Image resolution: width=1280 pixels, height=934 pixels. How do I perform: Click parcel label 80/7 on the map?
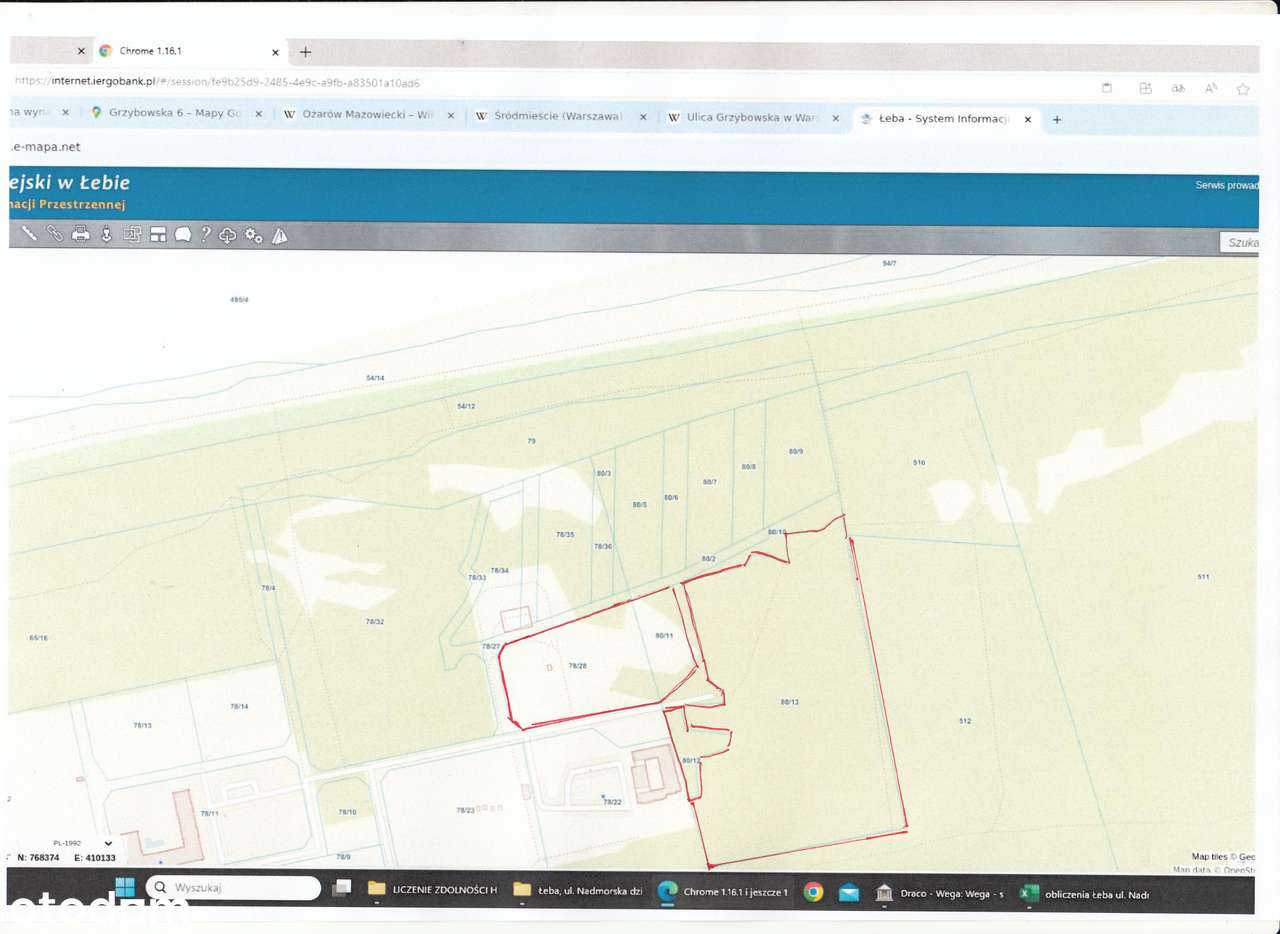click(x=710, y=482)
